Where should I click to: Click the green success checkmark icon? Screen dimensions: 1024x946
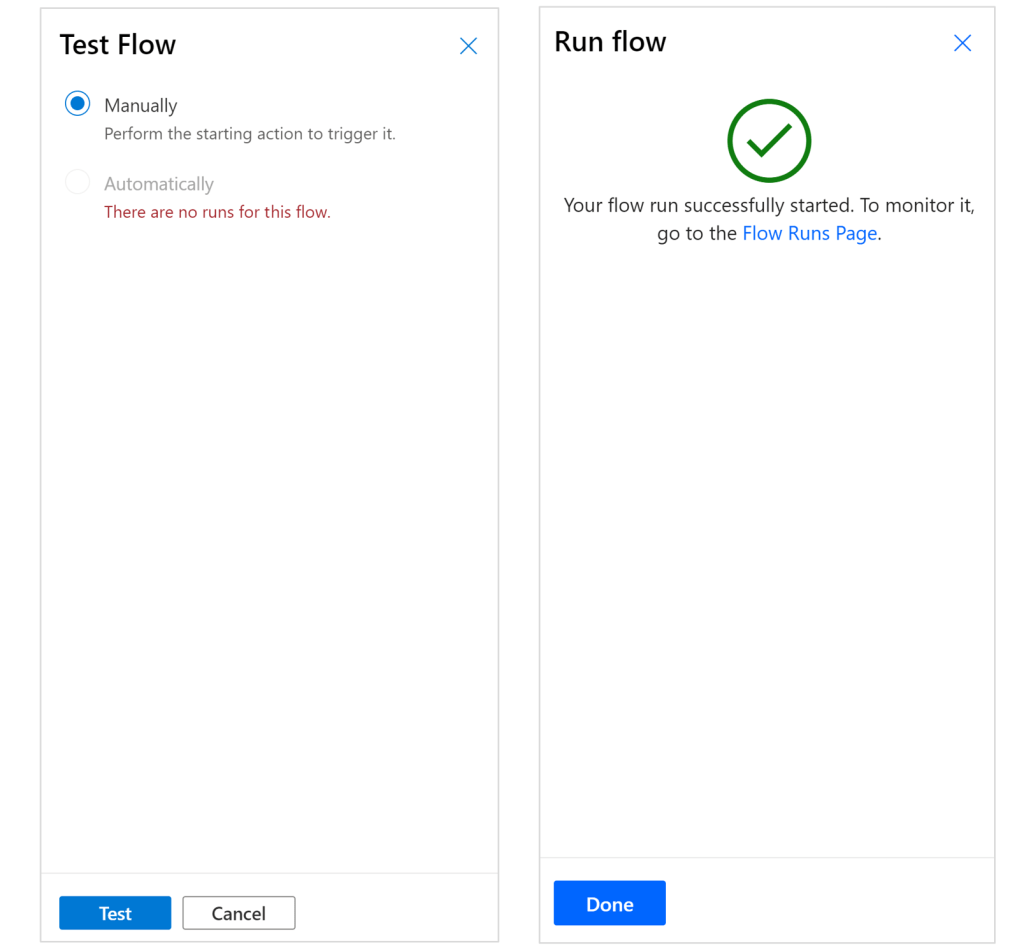point(768,141)
